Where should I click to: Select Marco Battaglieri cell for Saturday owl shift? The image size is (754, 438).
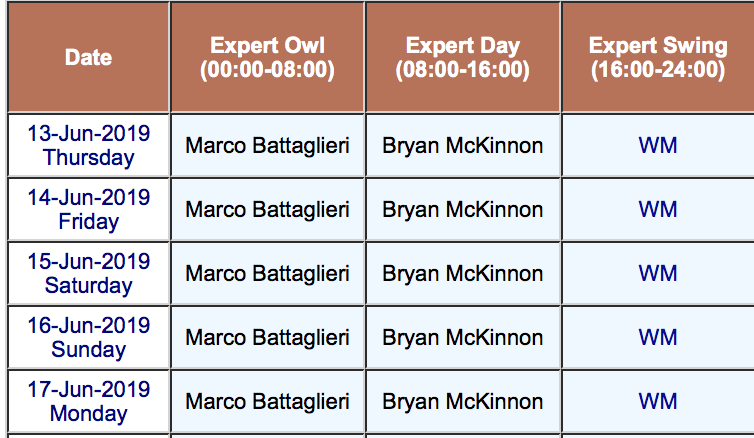[x=267, y=273]
